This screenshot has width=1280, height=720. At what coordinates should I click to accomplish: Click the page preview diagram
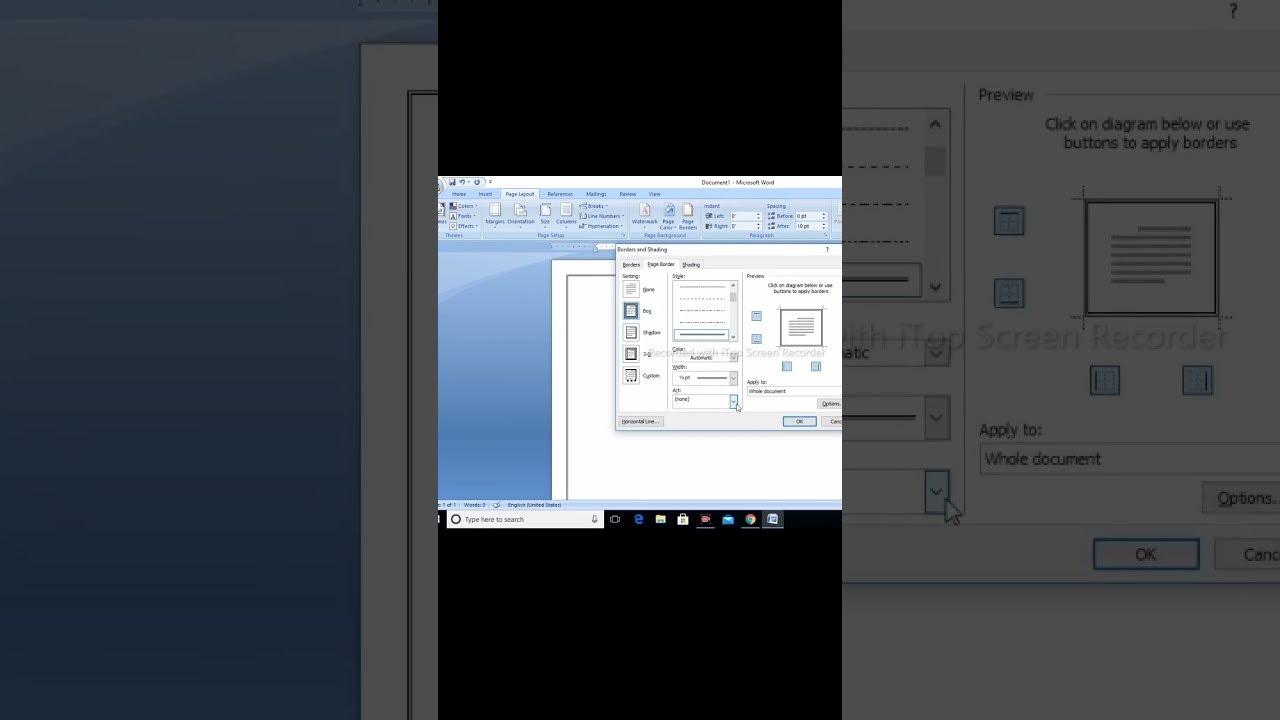click(801, 327)
